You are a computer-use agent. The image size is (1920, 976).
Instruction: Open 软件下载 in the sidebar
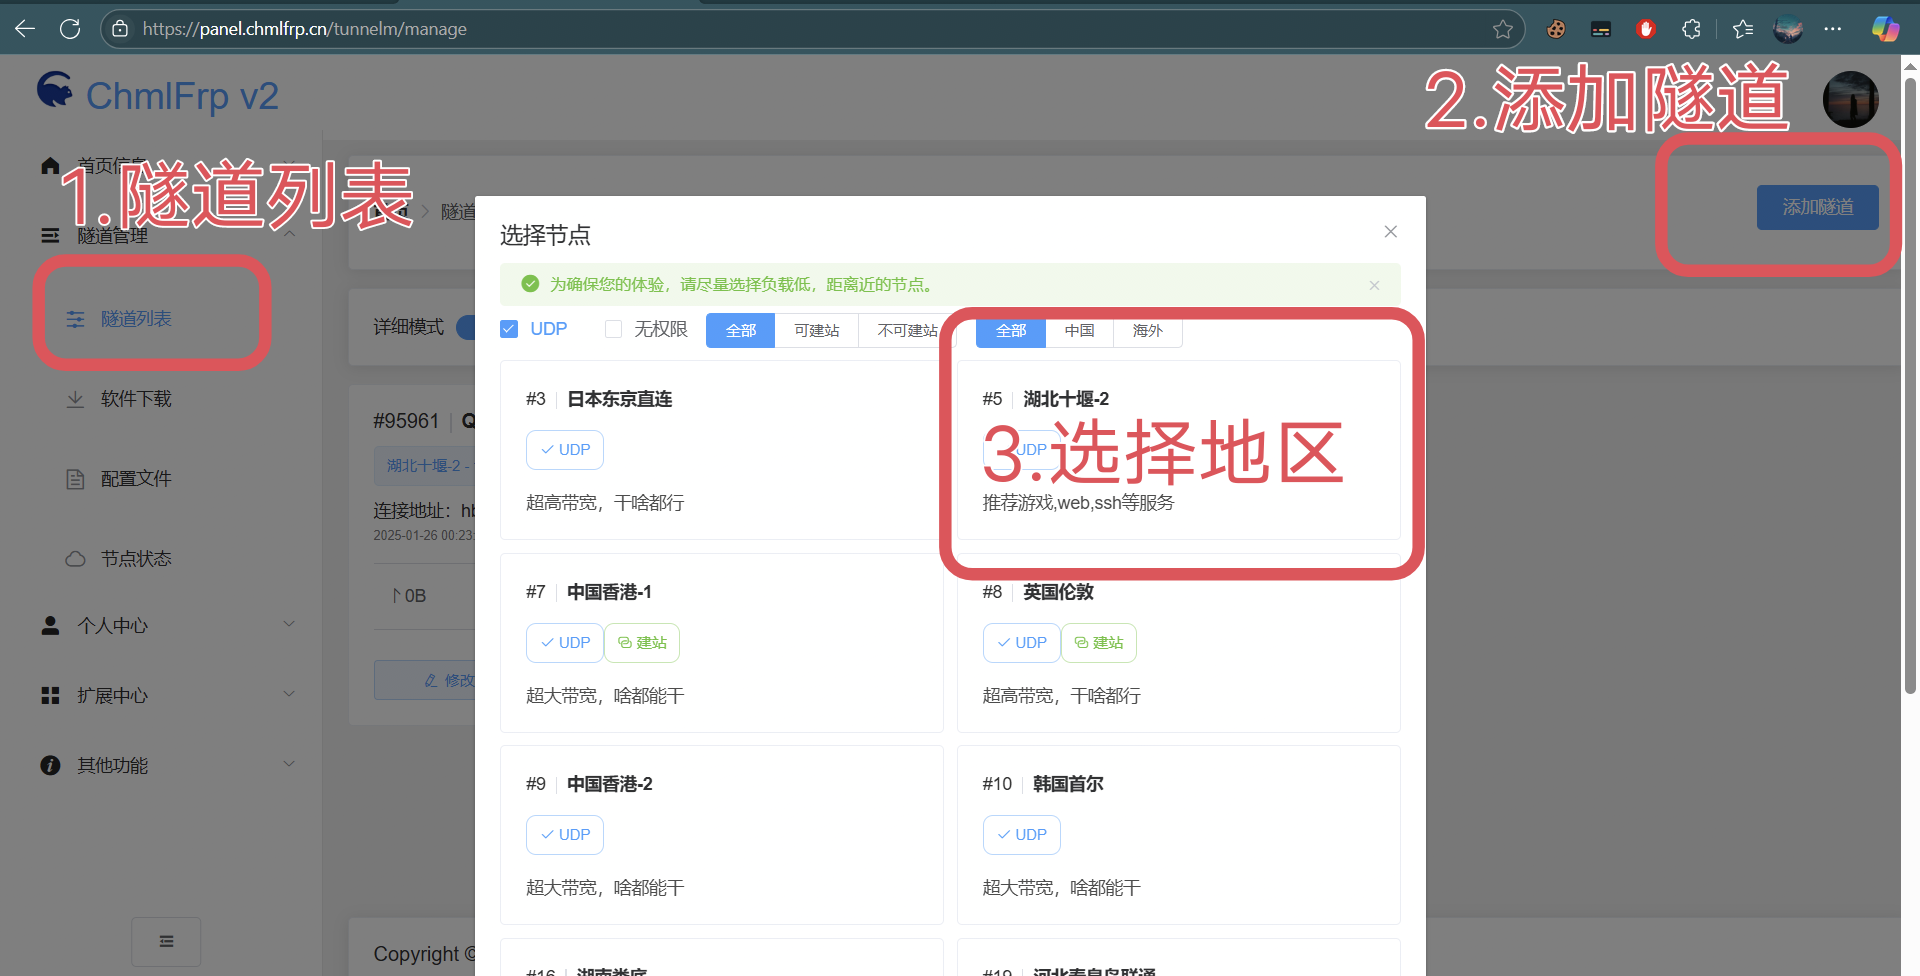pyautogui.click(x=136, y=398)
